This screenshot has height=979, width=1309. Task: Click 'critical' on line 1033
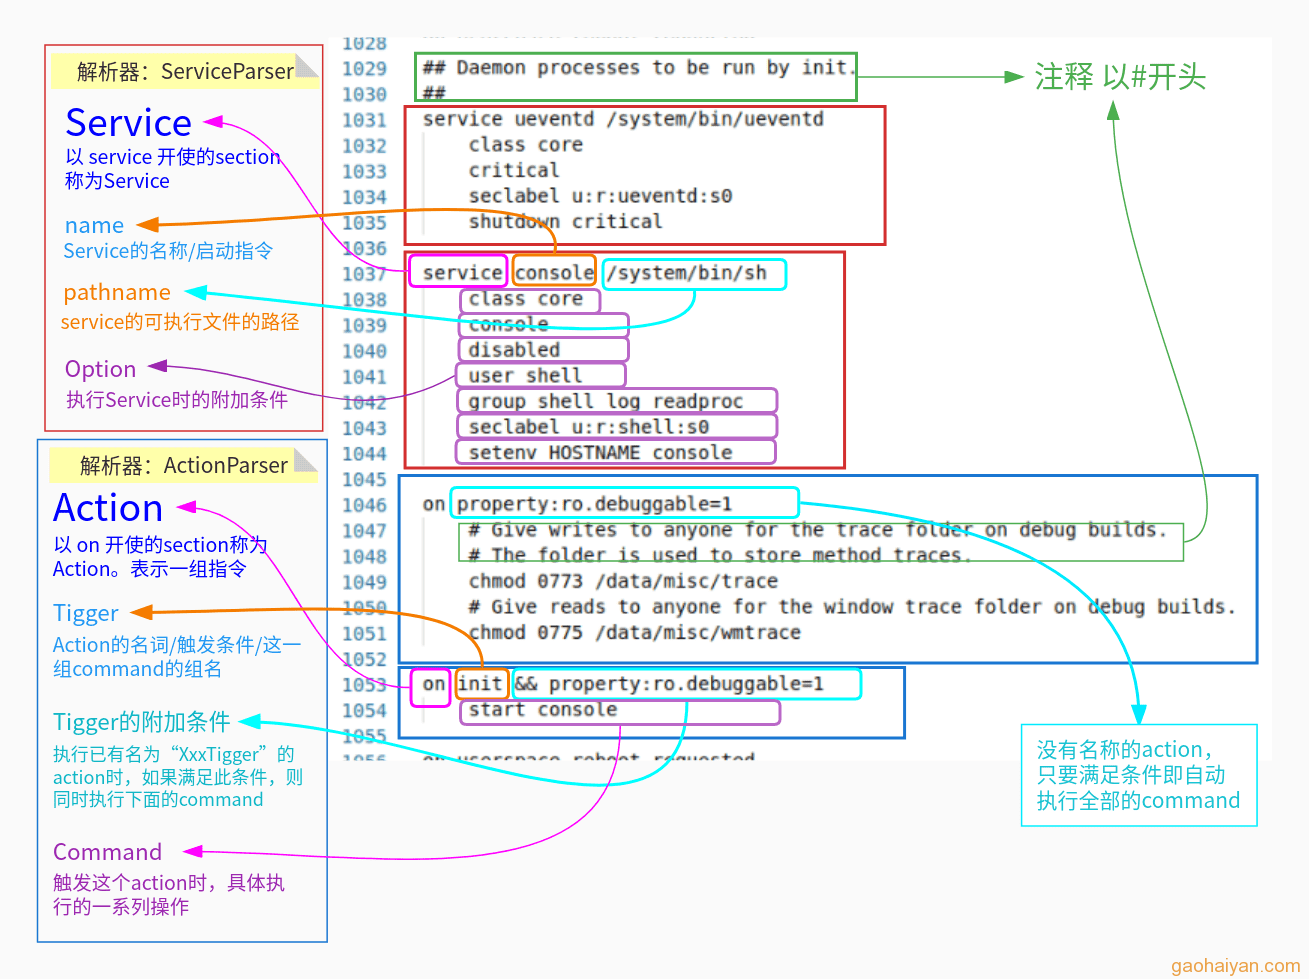(514, 170)
